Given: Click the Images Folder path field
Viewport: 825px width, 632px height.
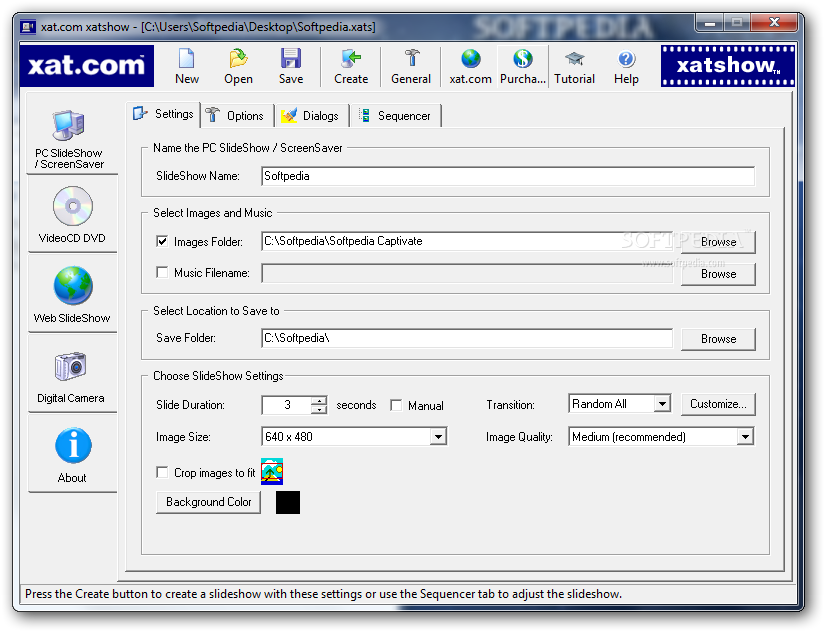Looking at the screenshot, I should (467, 241).
